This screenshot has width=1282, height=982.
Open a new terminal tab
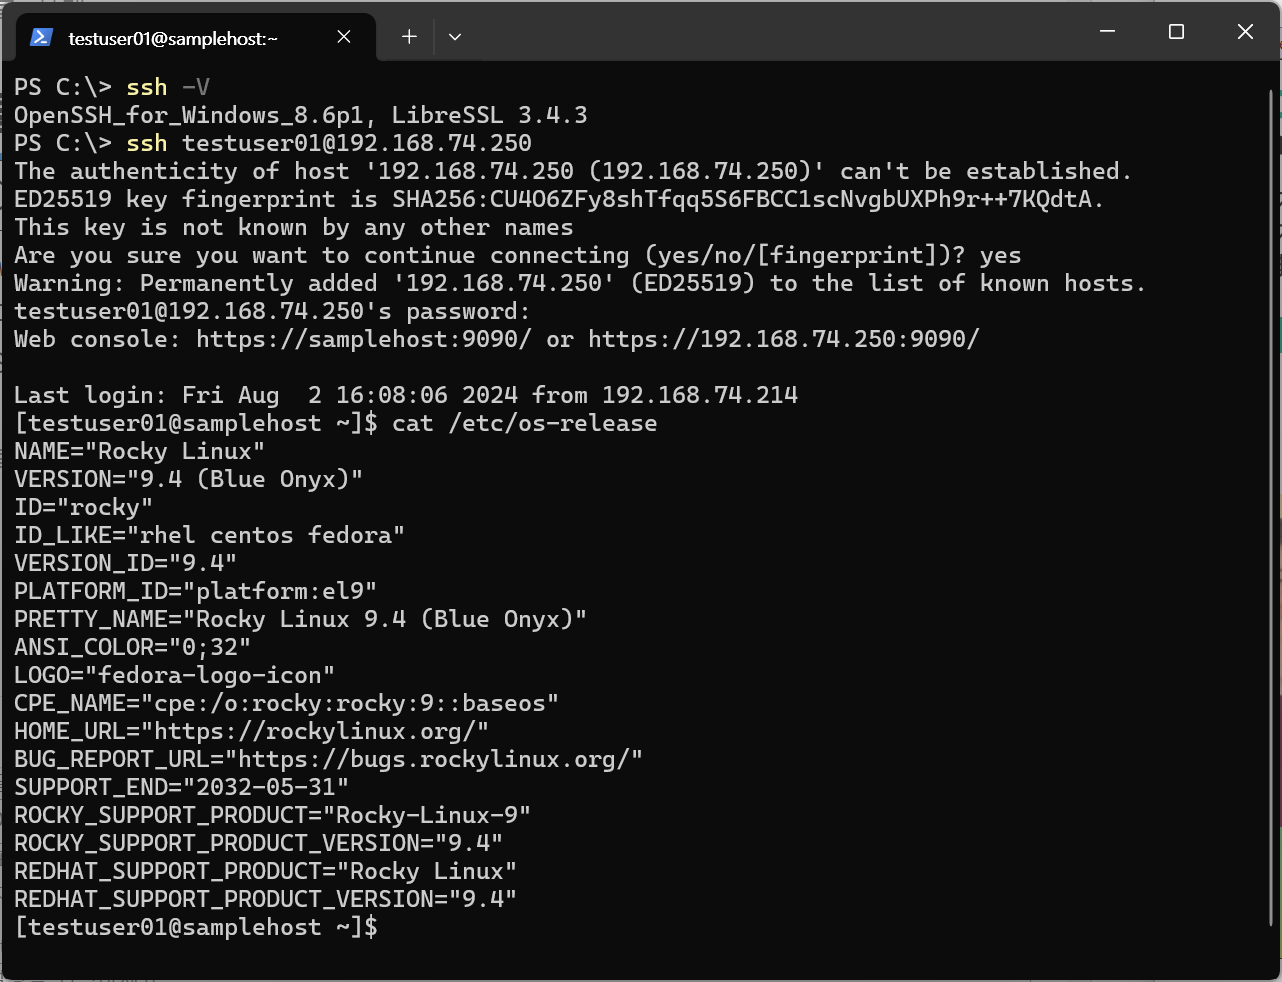point(409,37)
